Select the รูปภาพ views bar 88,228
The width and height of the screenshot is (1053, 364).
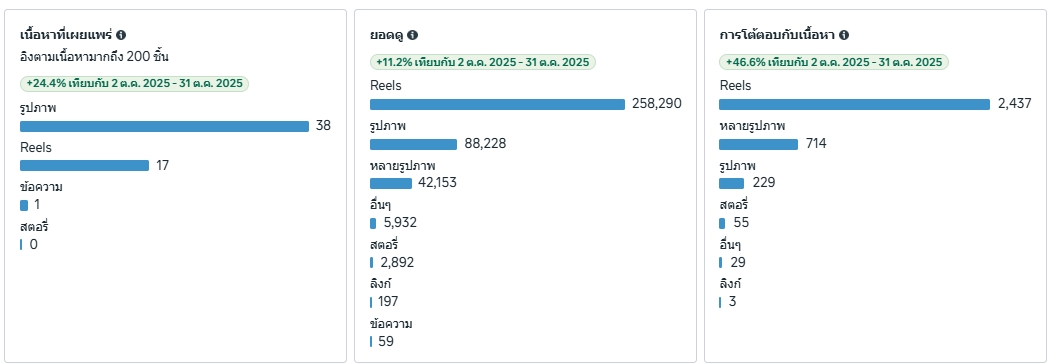413,144
